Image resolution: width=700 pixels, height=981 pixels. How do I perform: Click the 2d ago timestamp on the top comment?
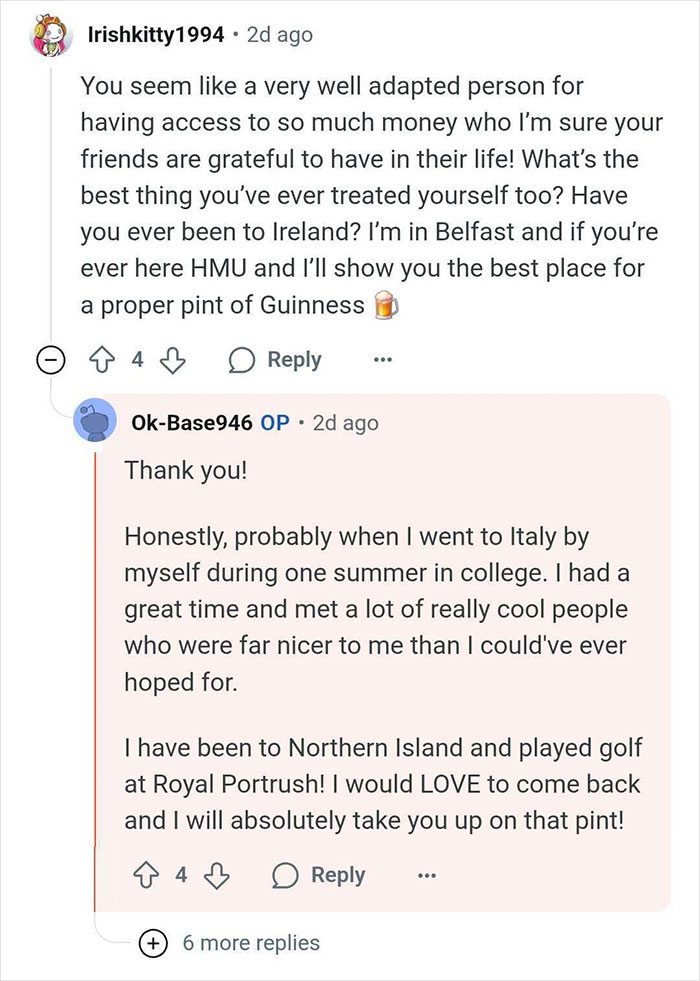click(283, 34)
